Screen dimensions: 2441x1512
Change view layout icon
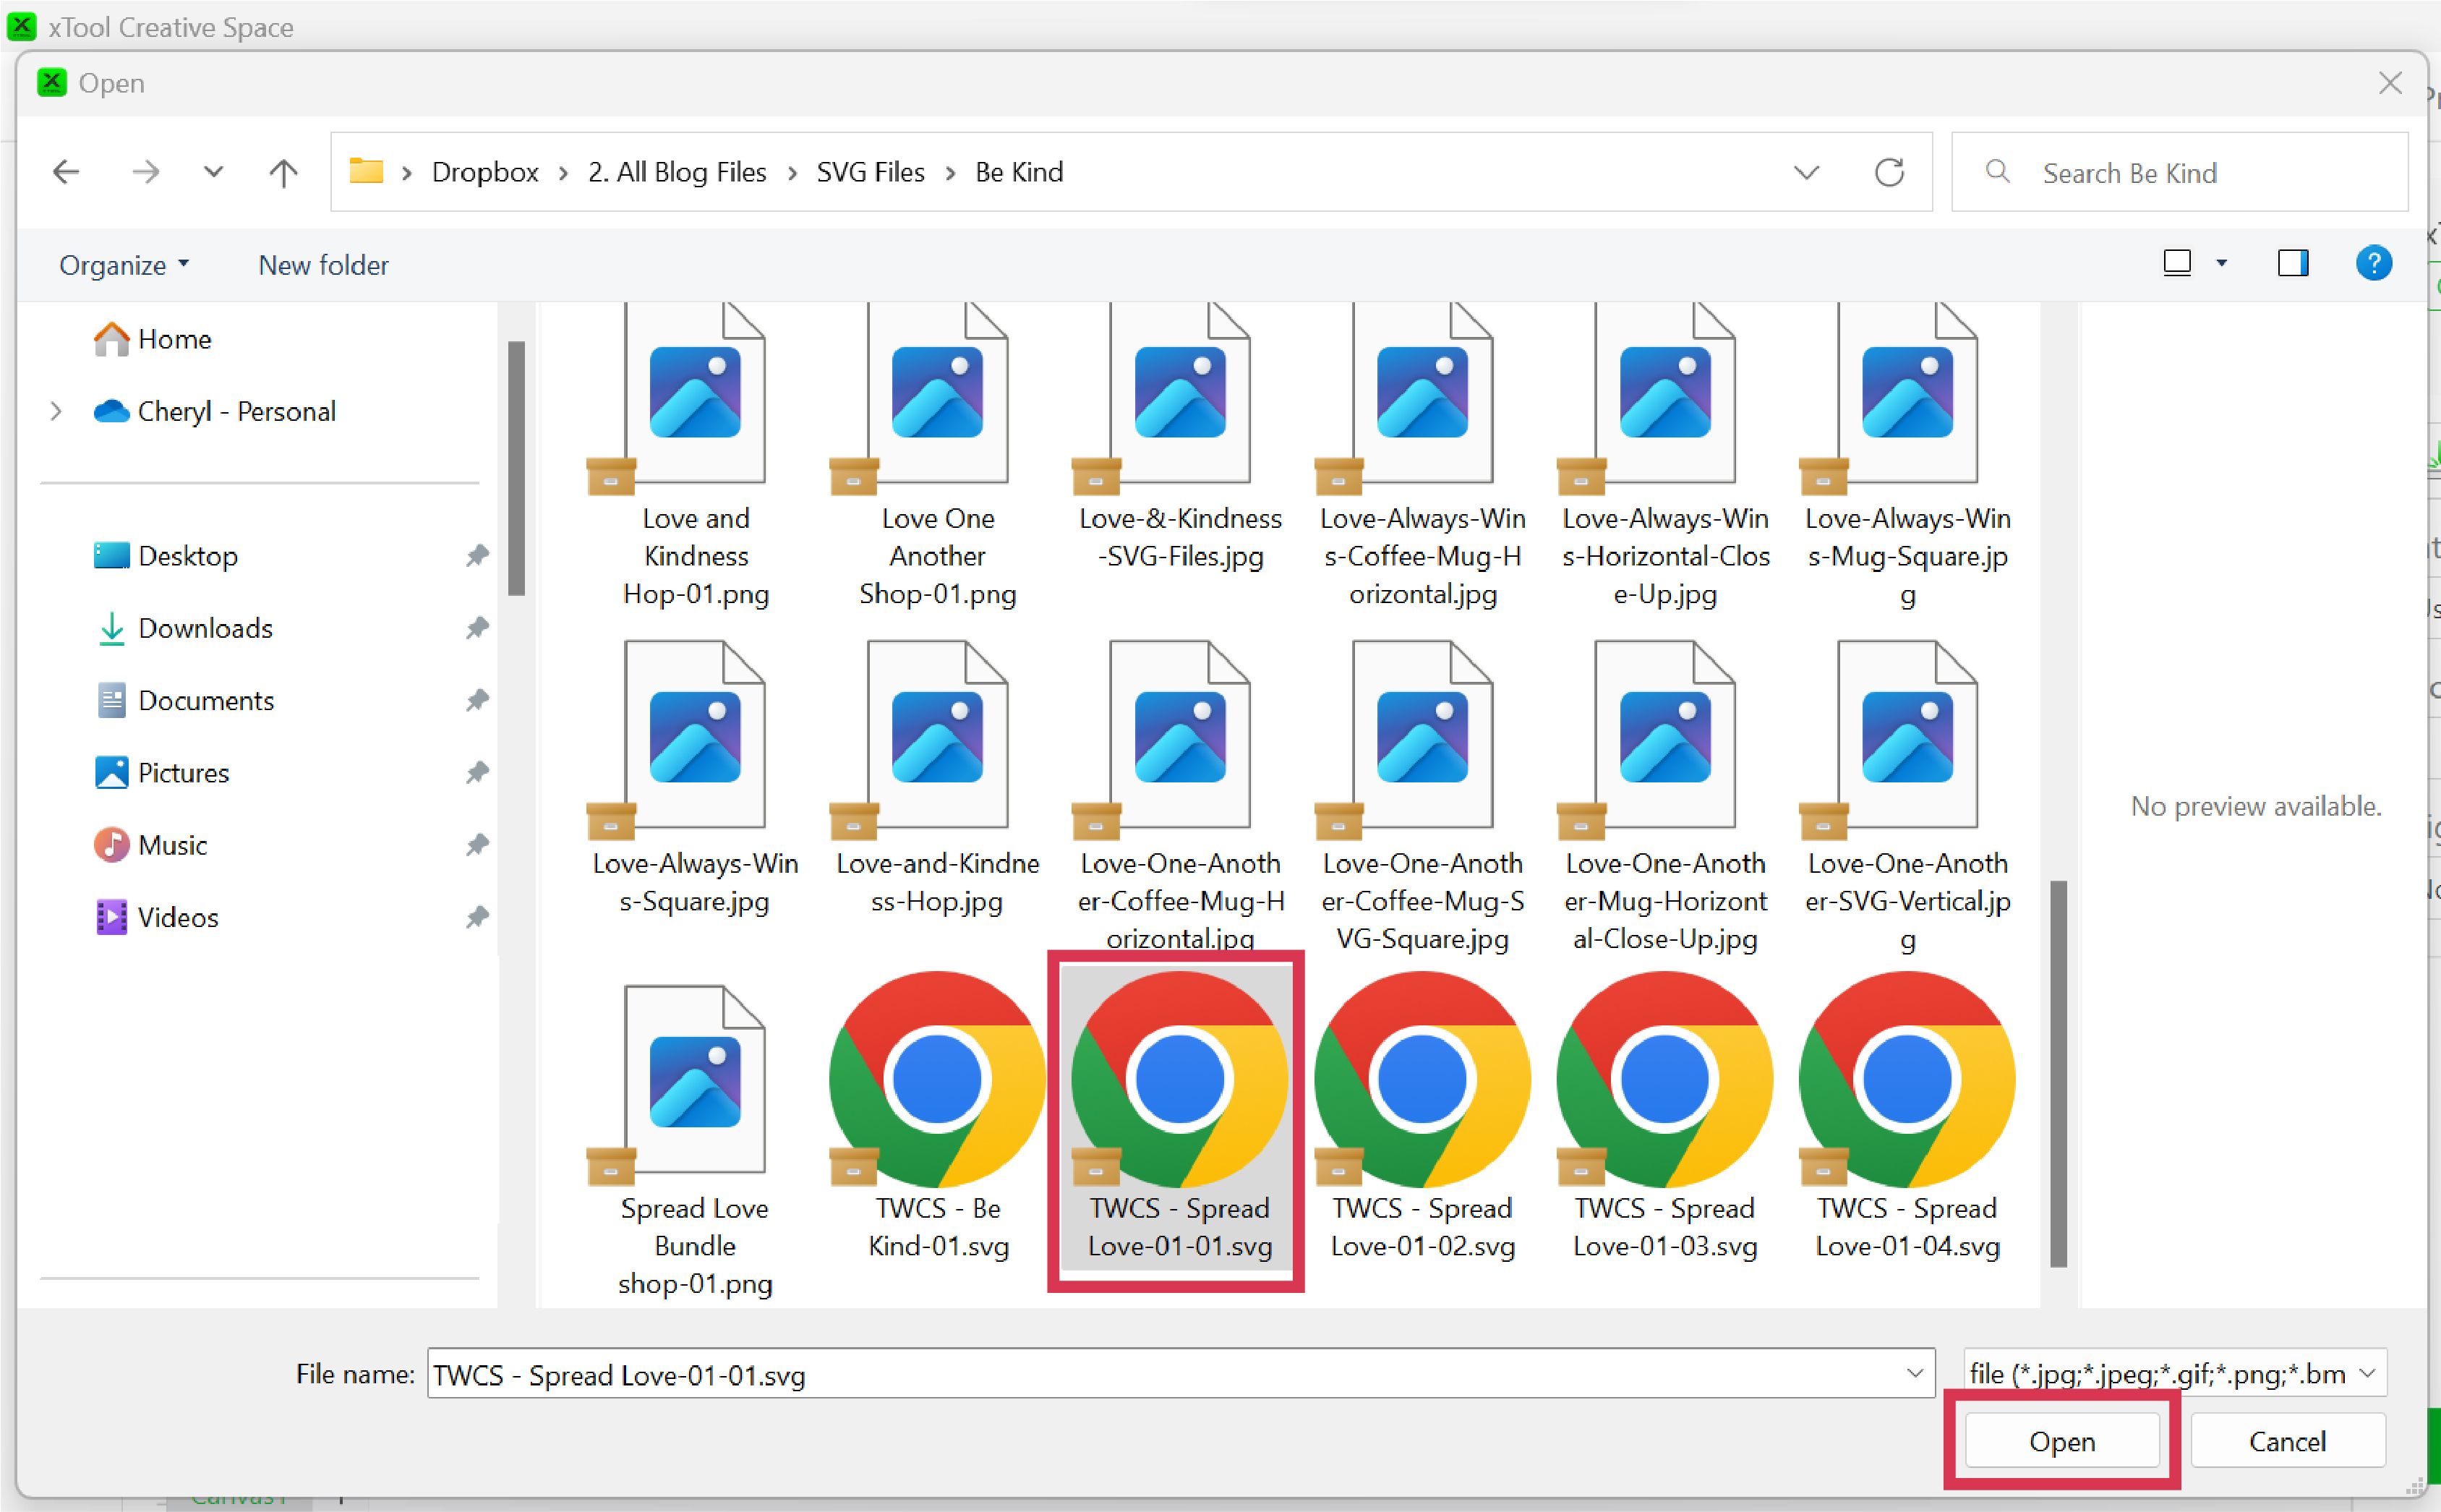[2176, 263]
